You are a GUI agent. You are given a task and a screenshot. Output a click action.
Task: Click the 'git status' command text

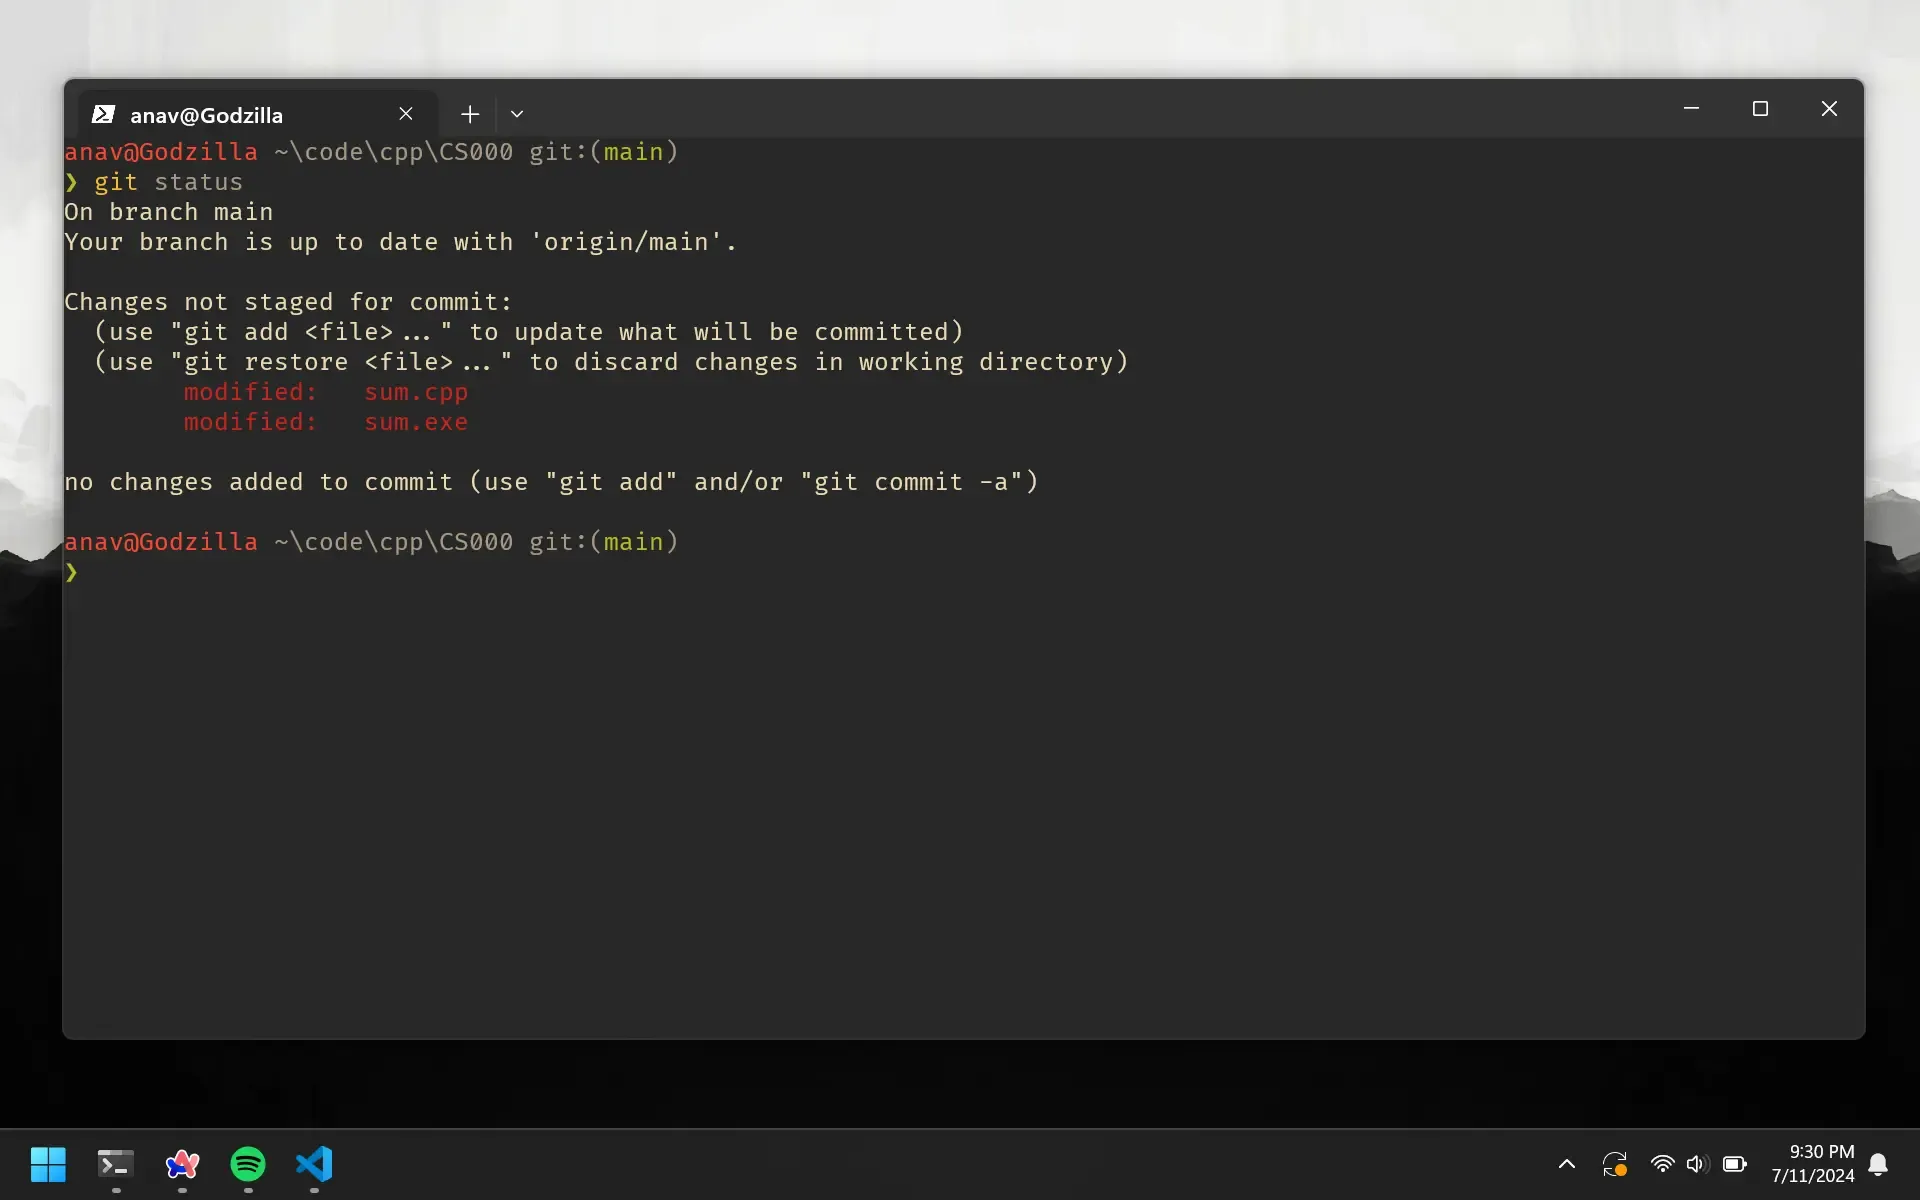[x=168, y=182]
